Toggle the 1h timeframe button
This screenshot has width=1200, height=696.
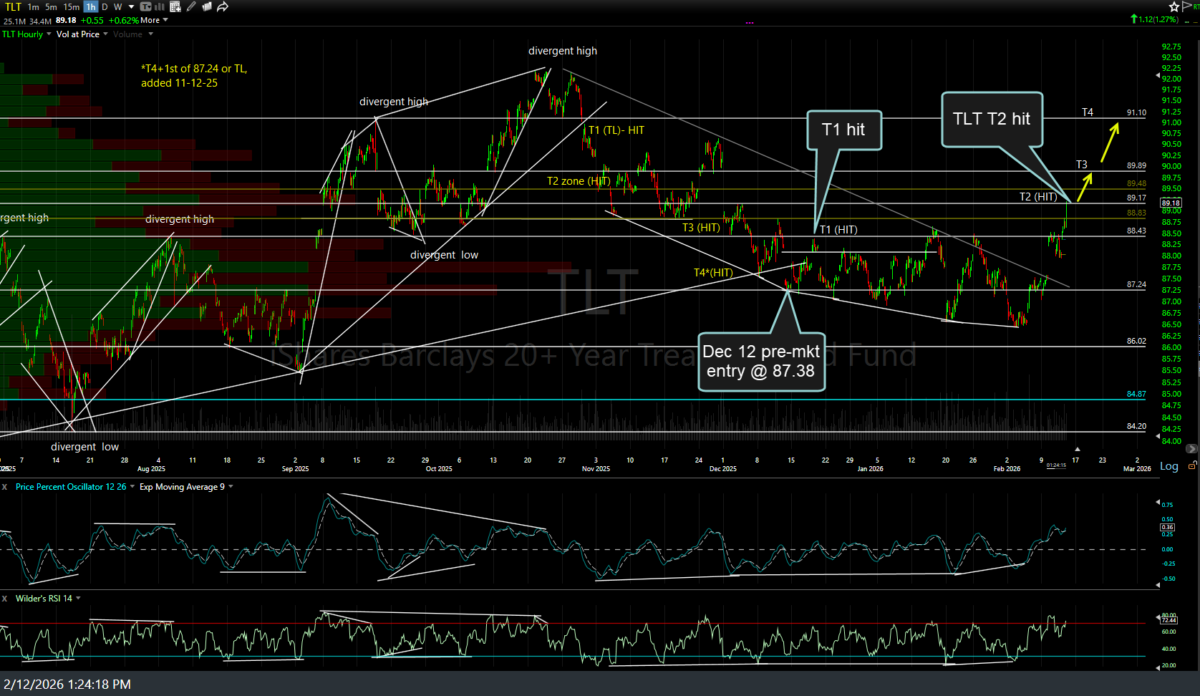91,6
